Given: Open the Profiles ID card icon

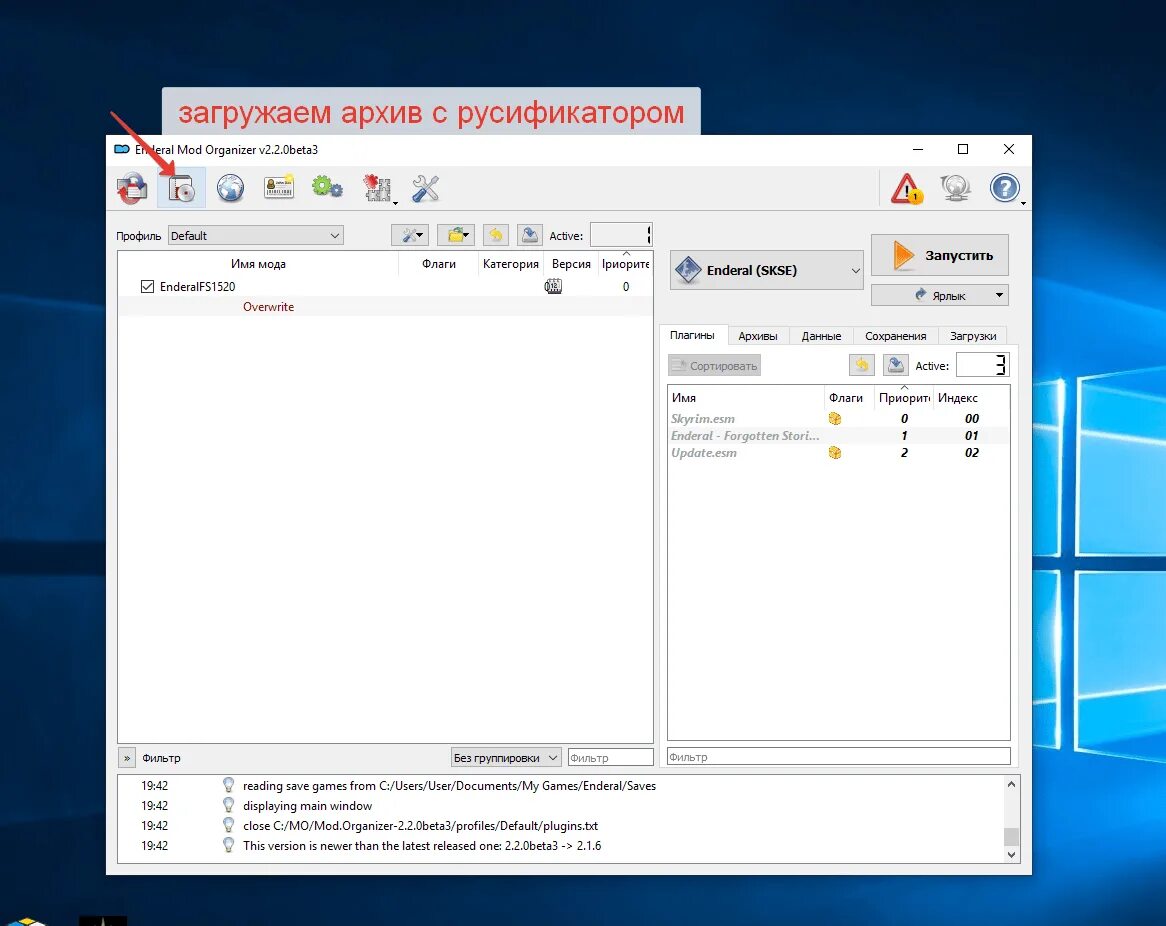Looking at the screenshot, I should click(279, 187).
